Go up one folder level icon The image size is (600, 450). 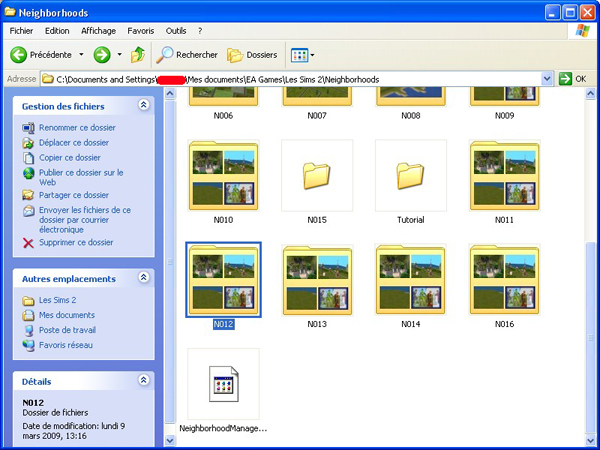pyautogui.click(x=138, y=55)
